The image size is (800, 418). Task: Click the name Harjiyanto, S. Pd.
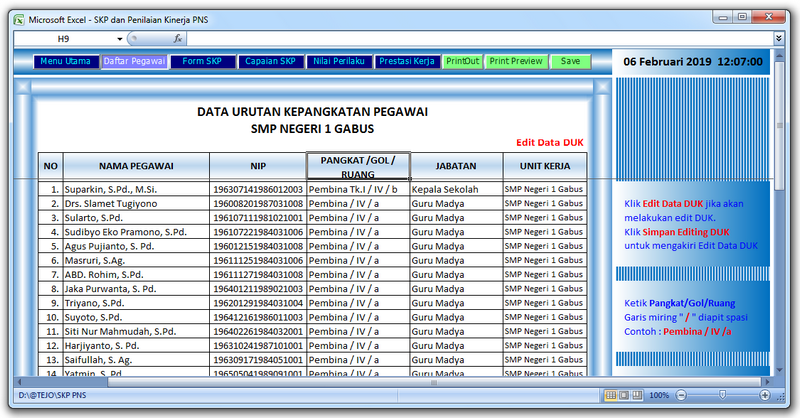click(102, 346)
